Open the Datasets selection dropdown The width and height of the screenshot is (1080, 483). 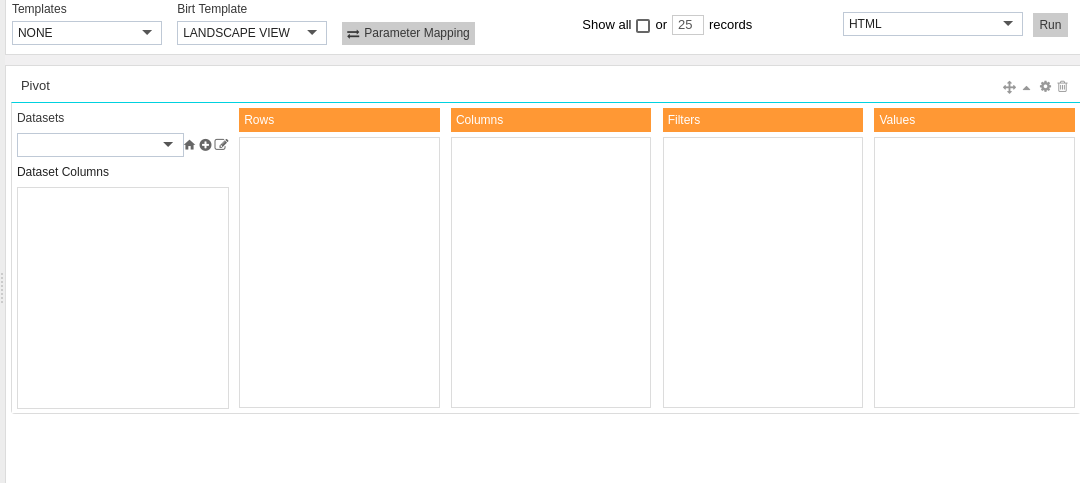pos(101,145)
